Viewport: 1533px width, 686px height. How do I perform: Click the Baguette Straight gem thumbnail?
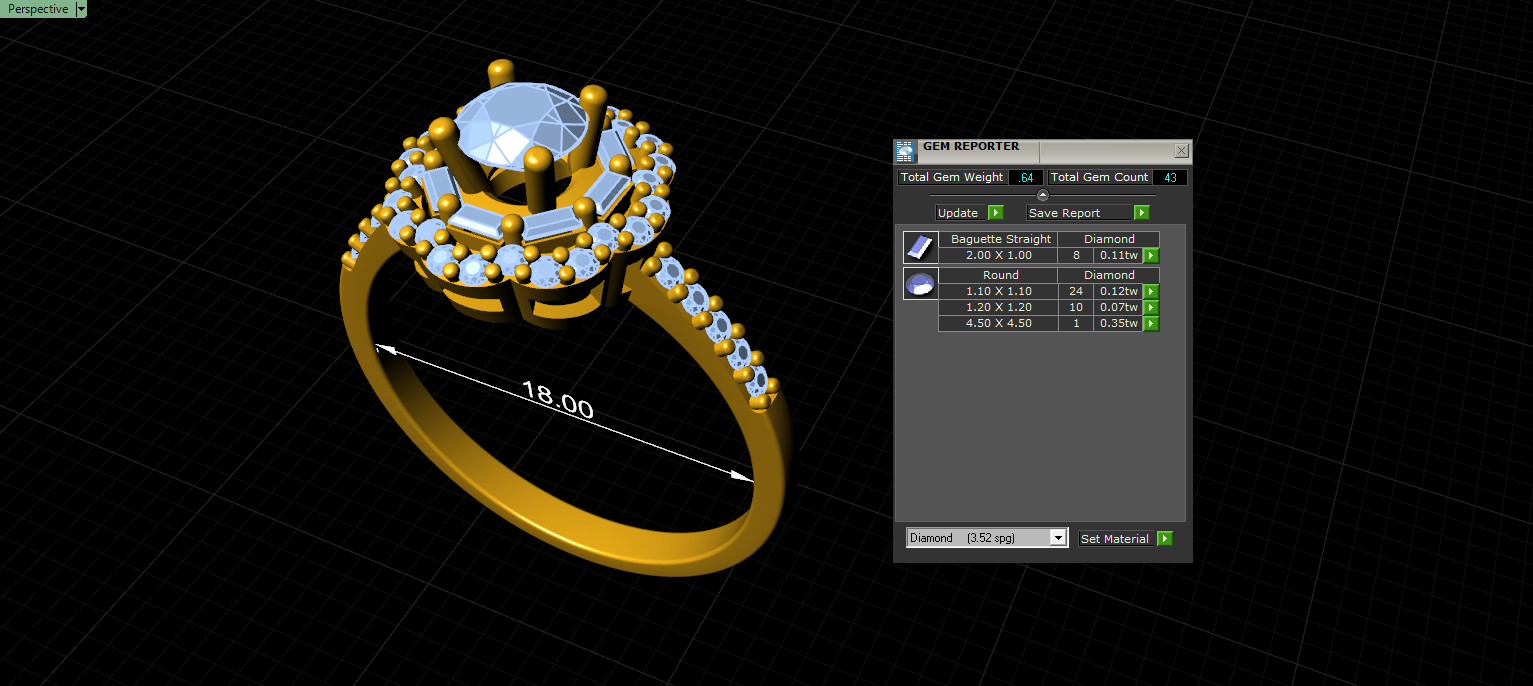[x=920, y=247]
